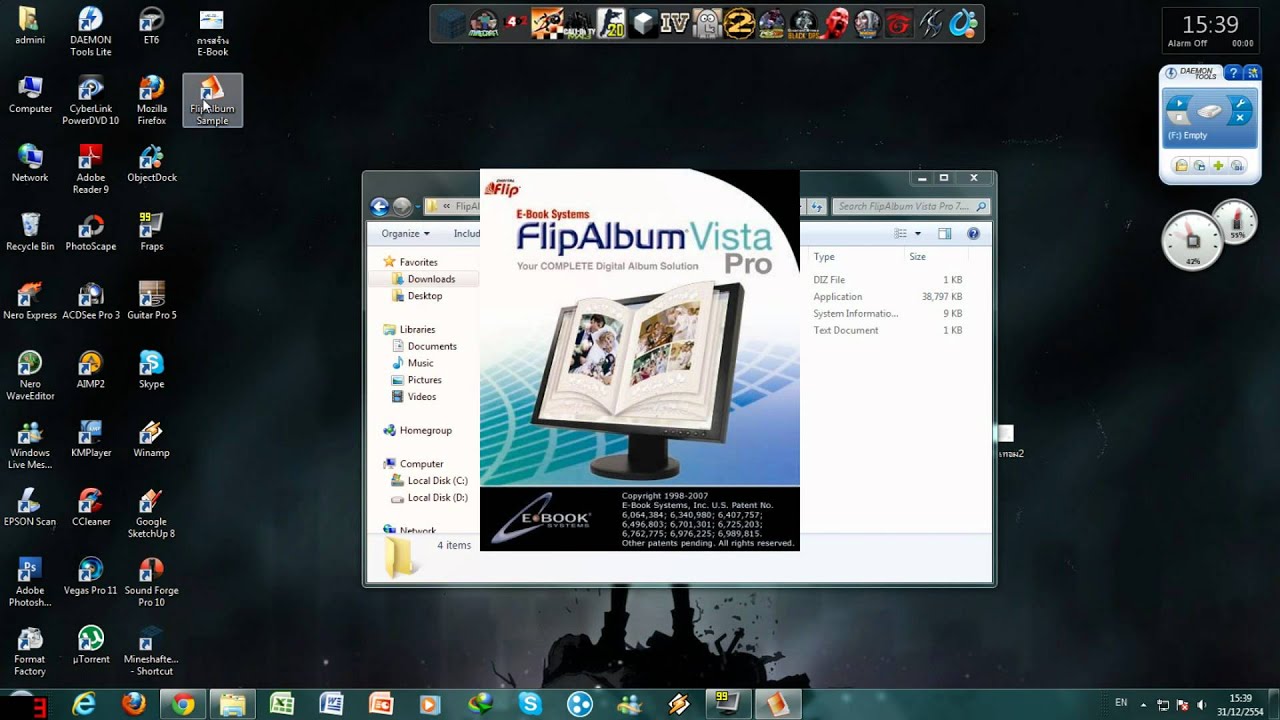Open µTorrent desktop shortcut
This screenshot has width=1280, height=720.
pyautogui.click(x=91, y=646)
